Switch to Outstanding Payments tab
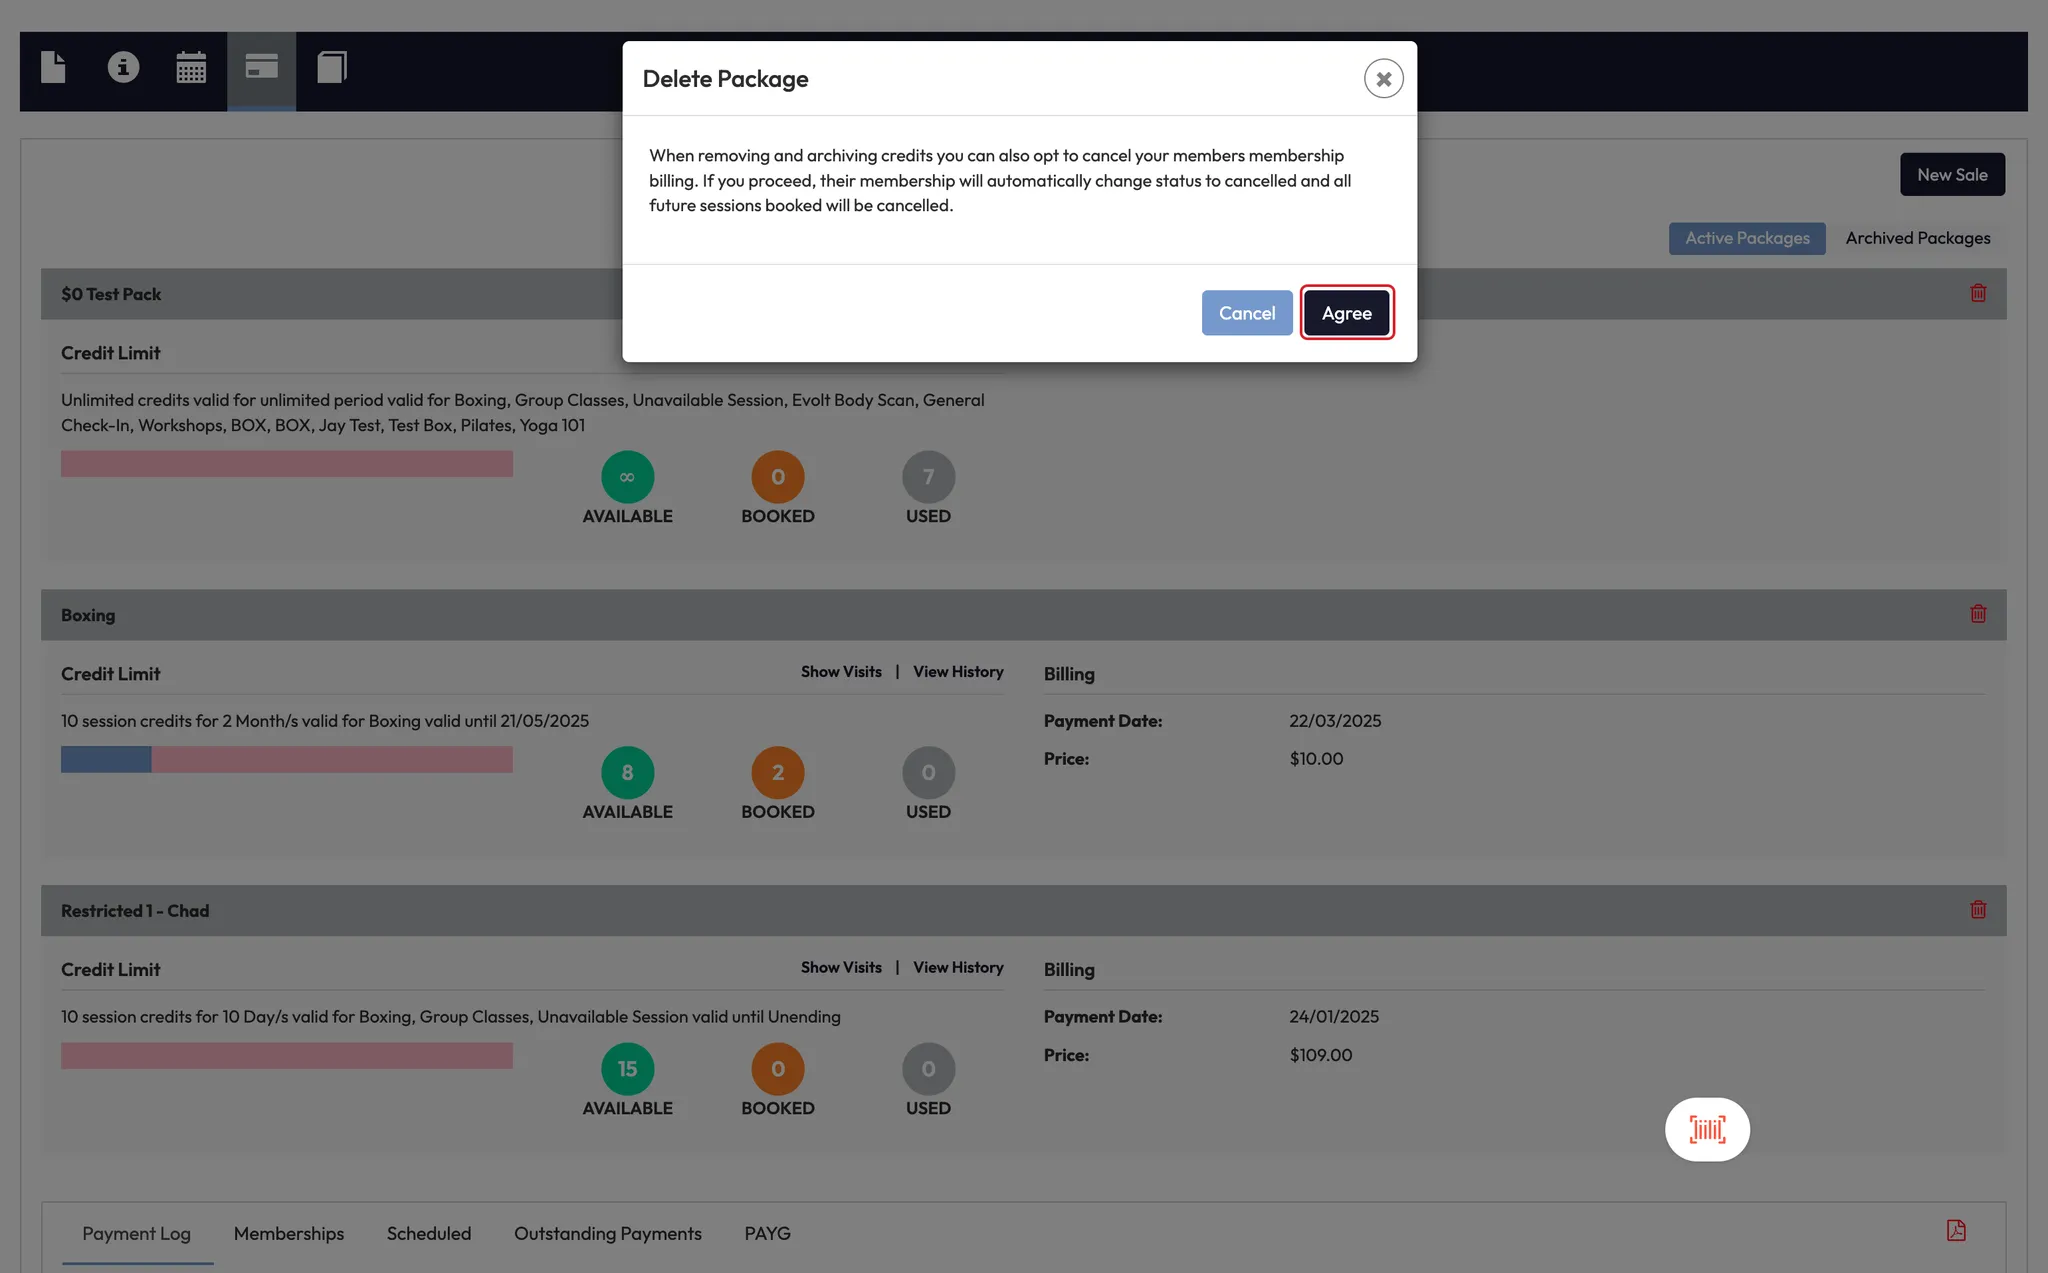The width and height of the screenshot is (2048, 1273). tap(607, 1234)
